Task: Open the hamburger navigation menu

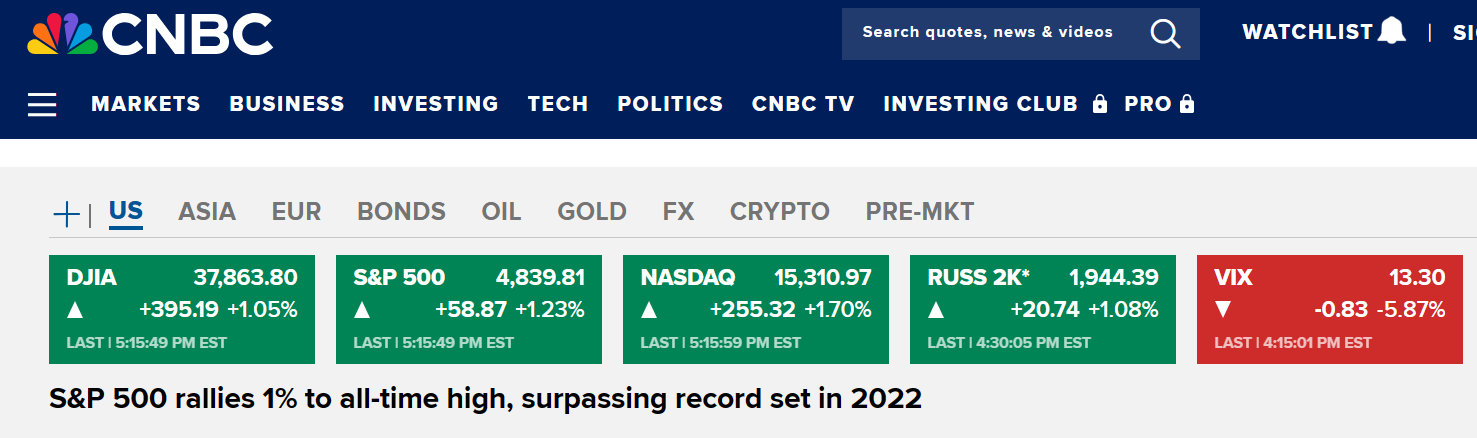Action: [x=42, y=104]
